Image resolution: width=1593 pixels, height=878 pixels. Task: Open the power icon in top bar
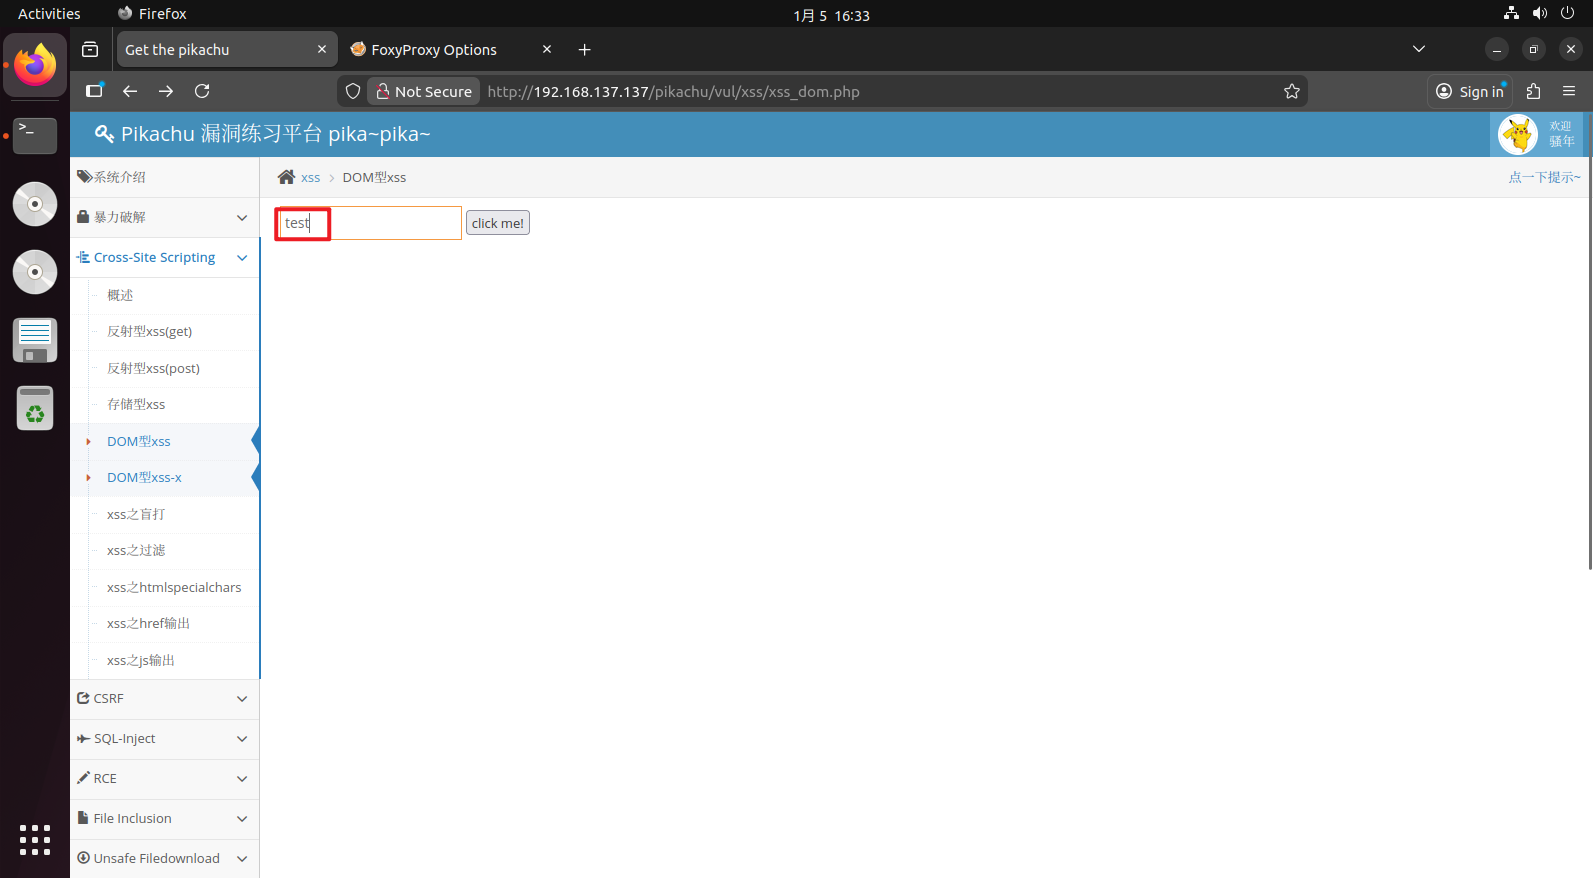pos(1567,13)
